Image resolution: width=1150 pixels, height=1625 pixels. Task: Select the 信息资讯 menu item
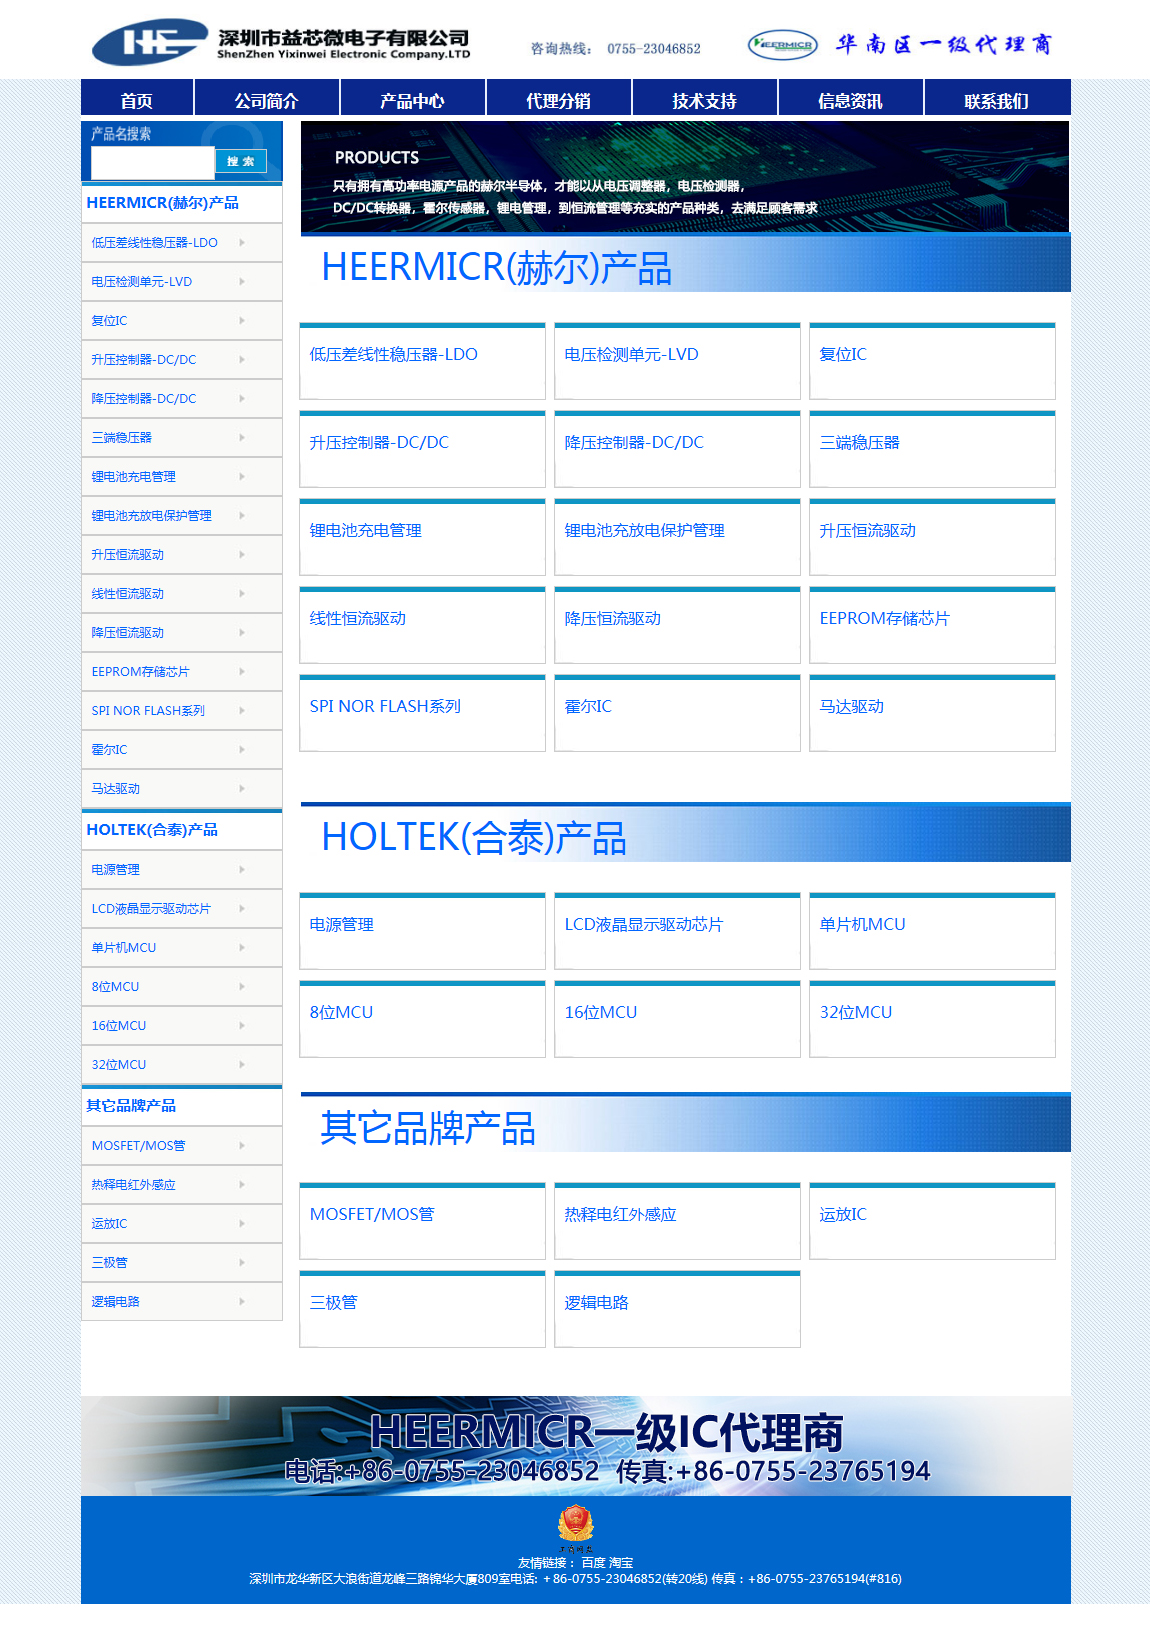coord(851,100)
